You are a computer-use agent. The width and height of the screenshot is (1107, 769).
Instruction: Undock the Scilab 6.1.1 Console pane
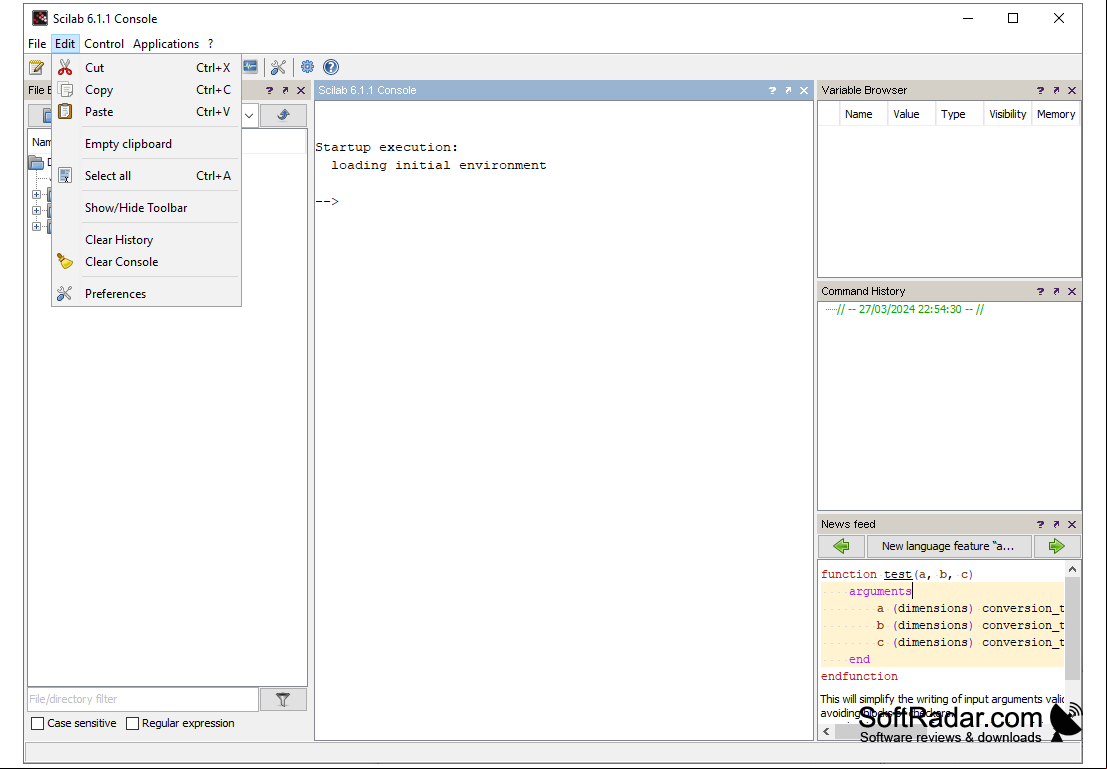point(788,90)
